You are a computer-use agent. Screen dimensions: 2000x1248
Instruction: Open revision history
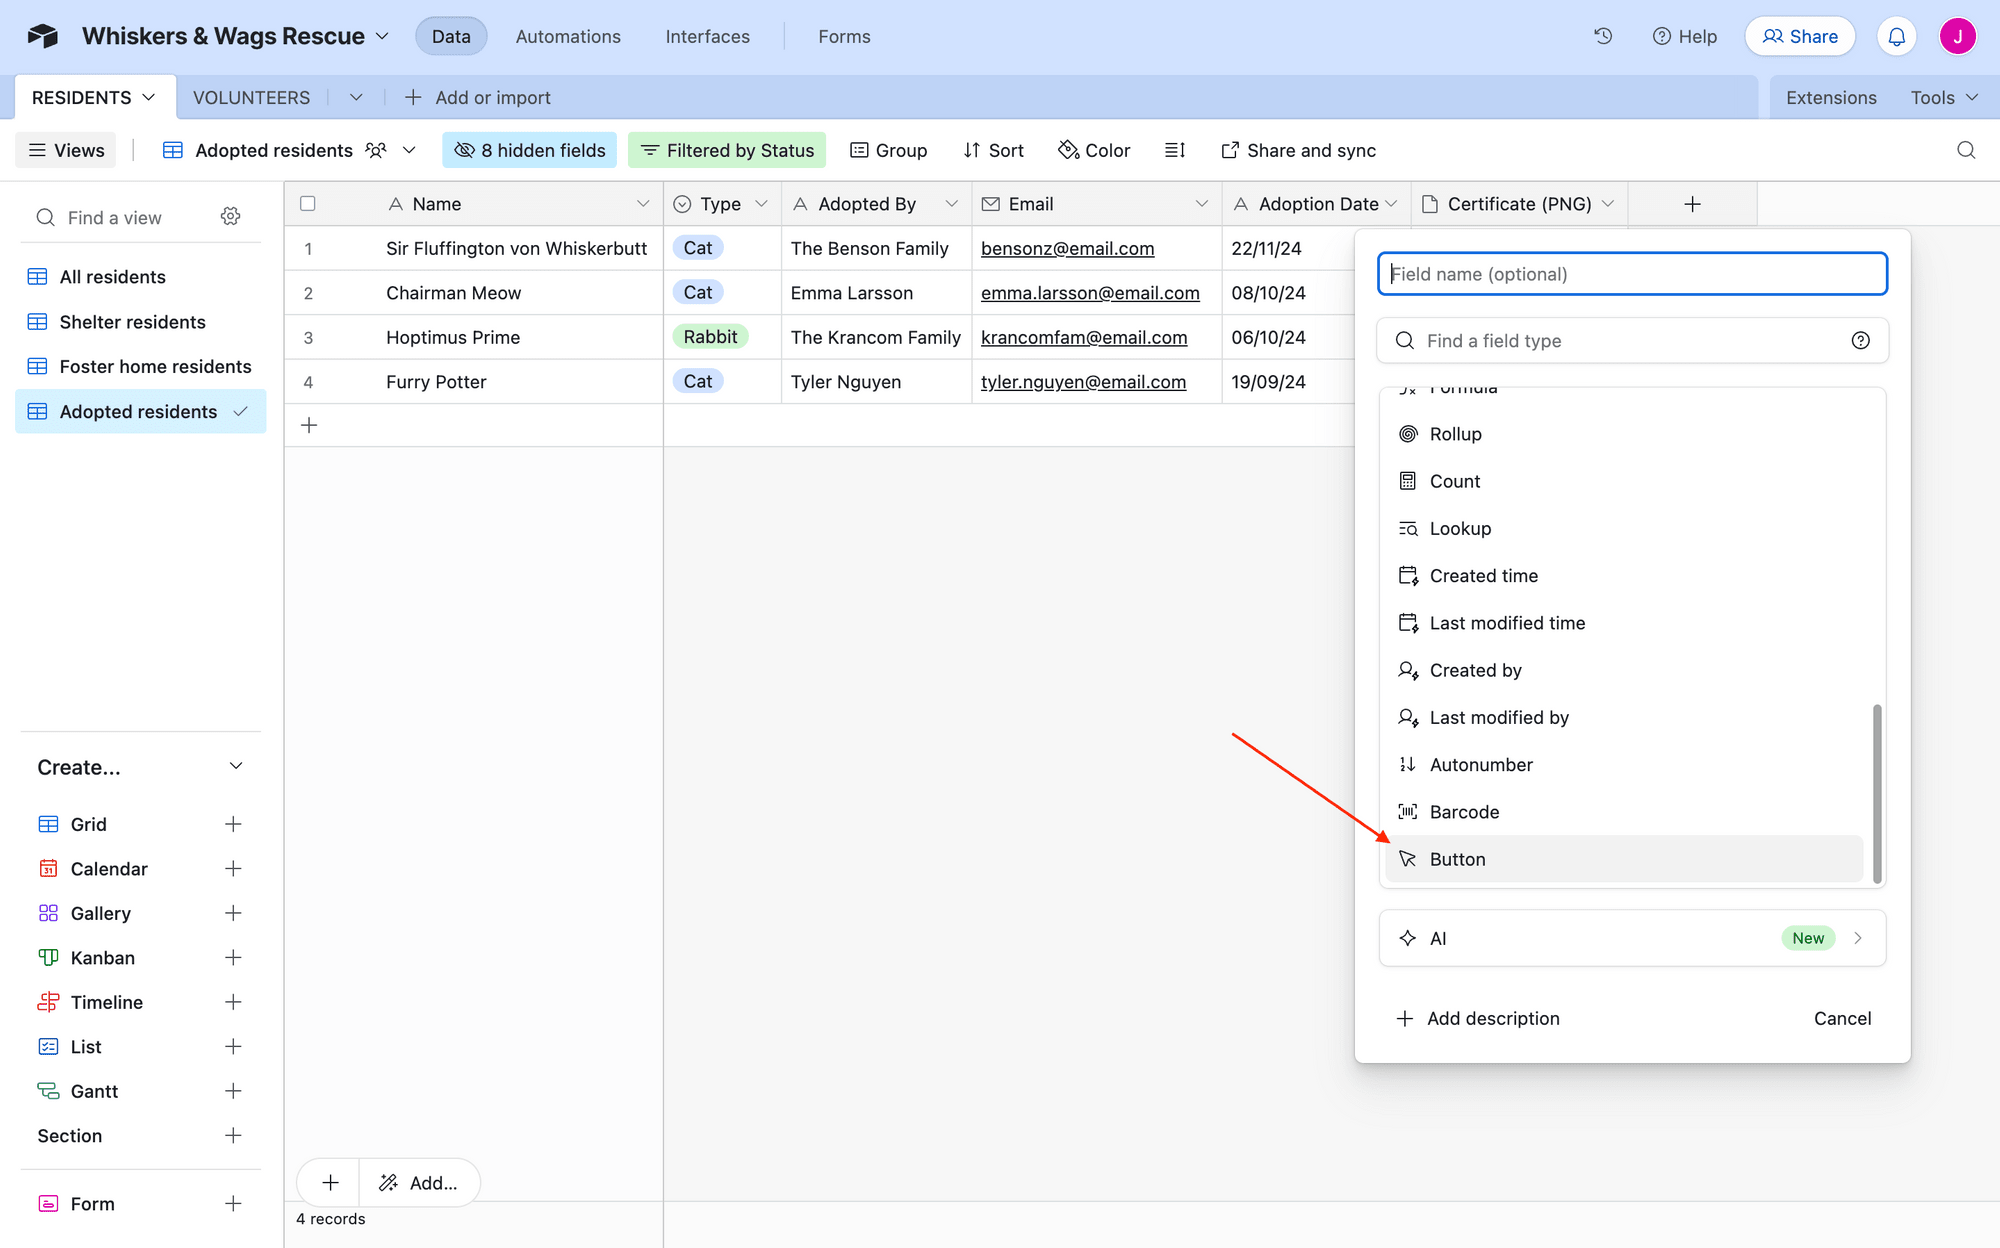tap(1603, 35)
